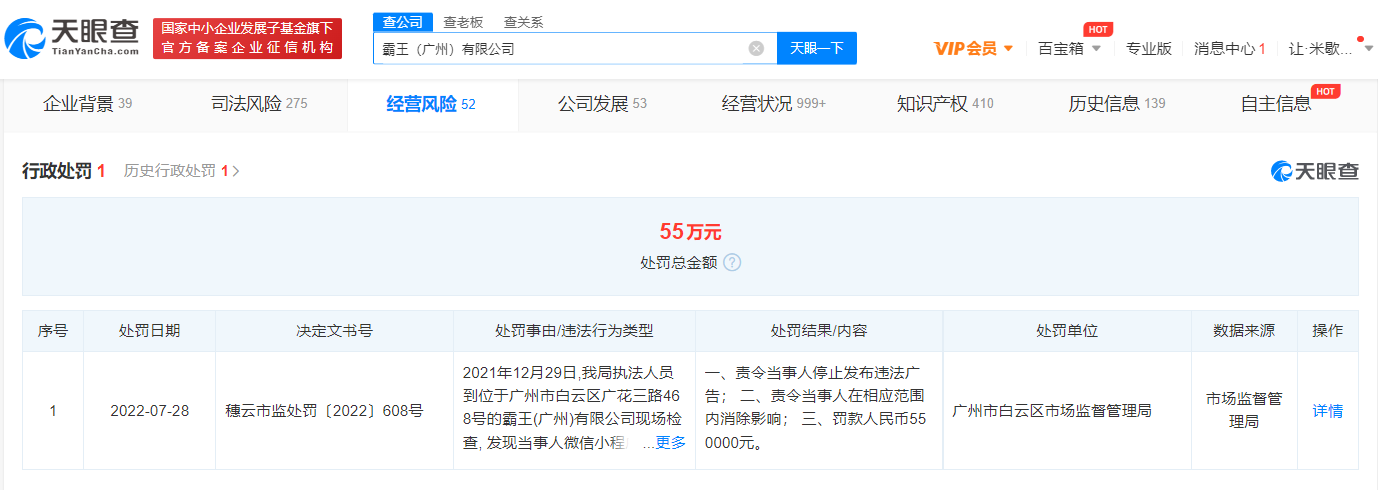
Task: Open the 专业版 link
Action: coord(1149,48)
